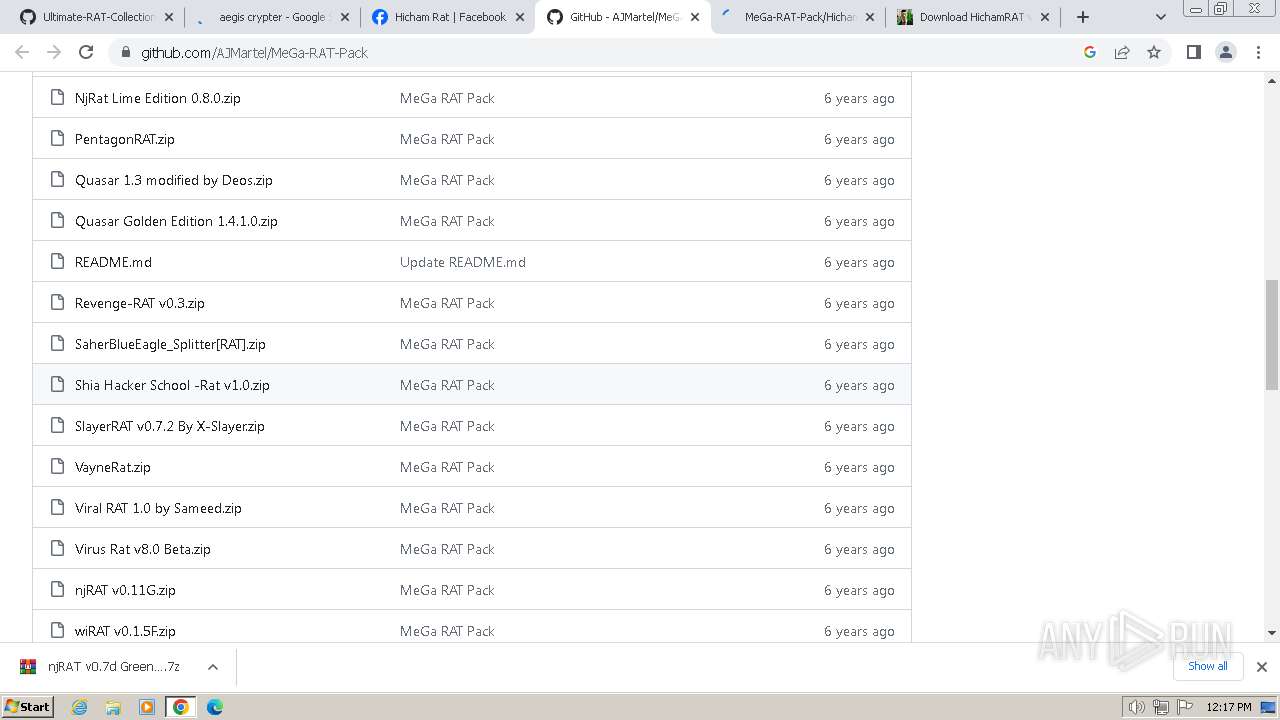
Task: Click the Chrome taskbar icon
Action: click(181, 707)
